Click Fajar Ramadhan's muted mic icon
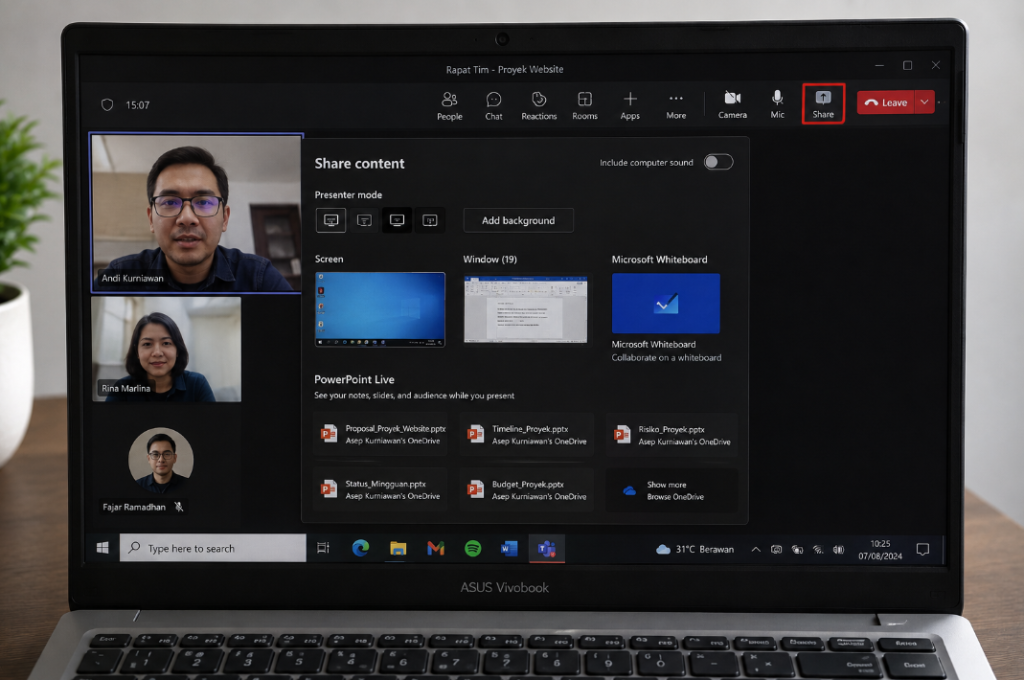This screenshot has height=680, width=1024. click(179, 507)
